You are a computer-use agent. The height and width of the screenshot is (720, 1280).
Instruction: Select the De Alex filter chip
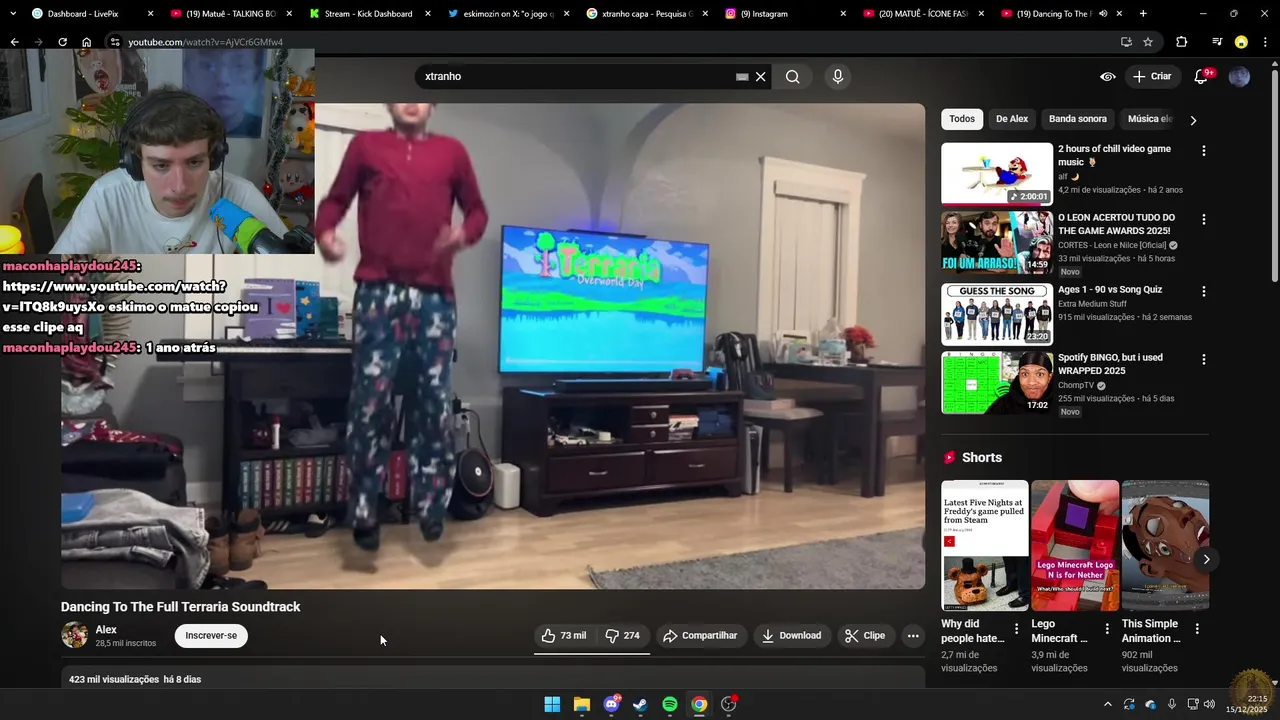point(1012,119)
